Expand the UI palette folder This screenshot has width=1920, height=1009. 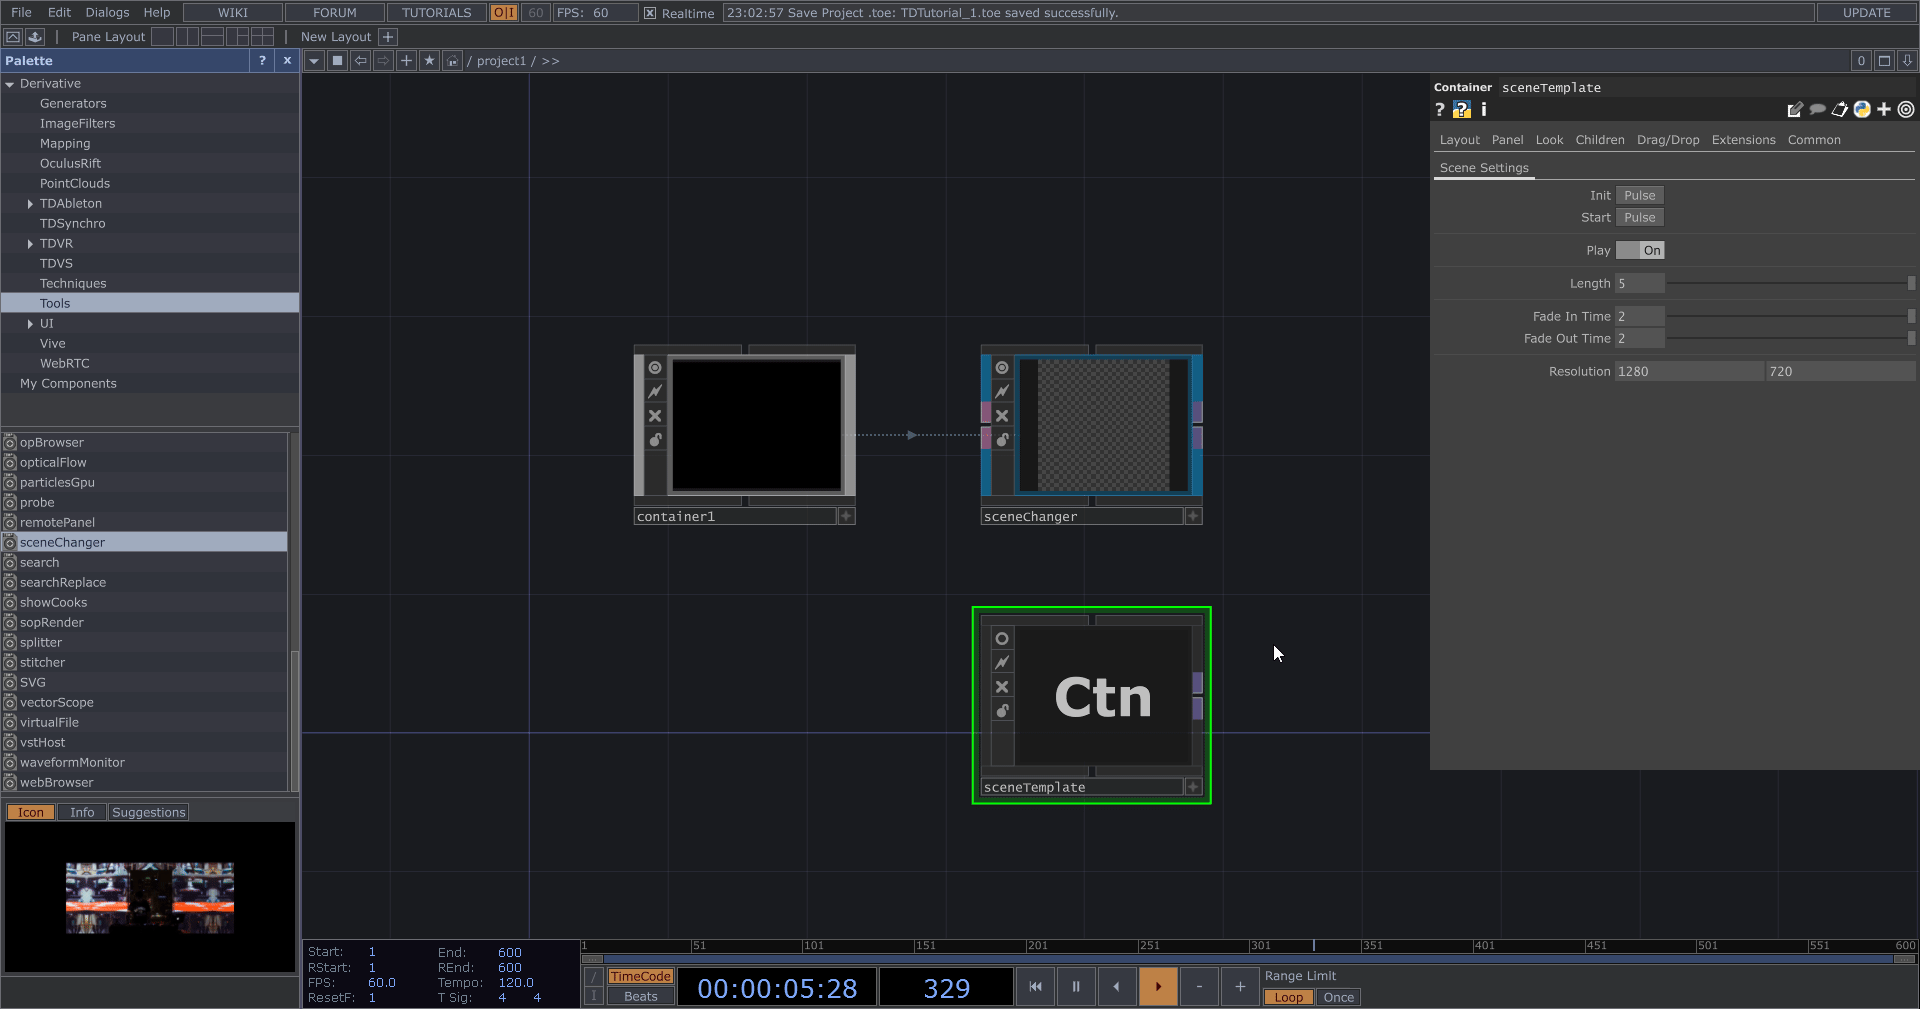30,324
